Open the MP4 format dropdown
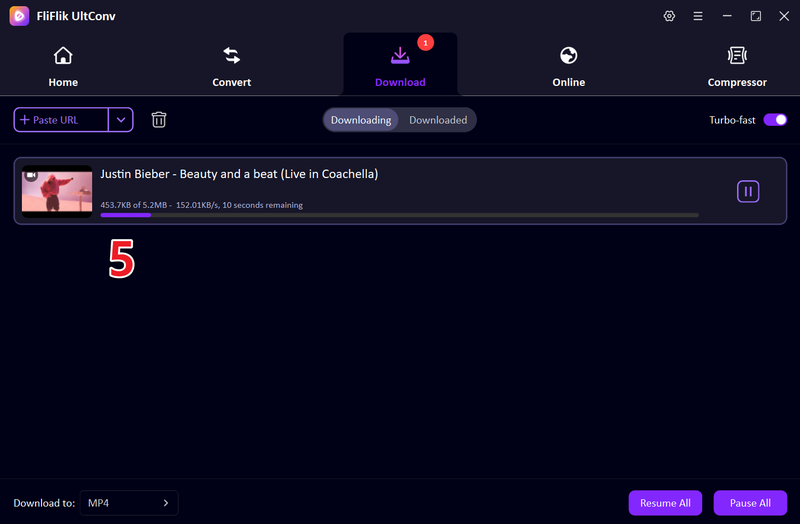 (129, 503)
